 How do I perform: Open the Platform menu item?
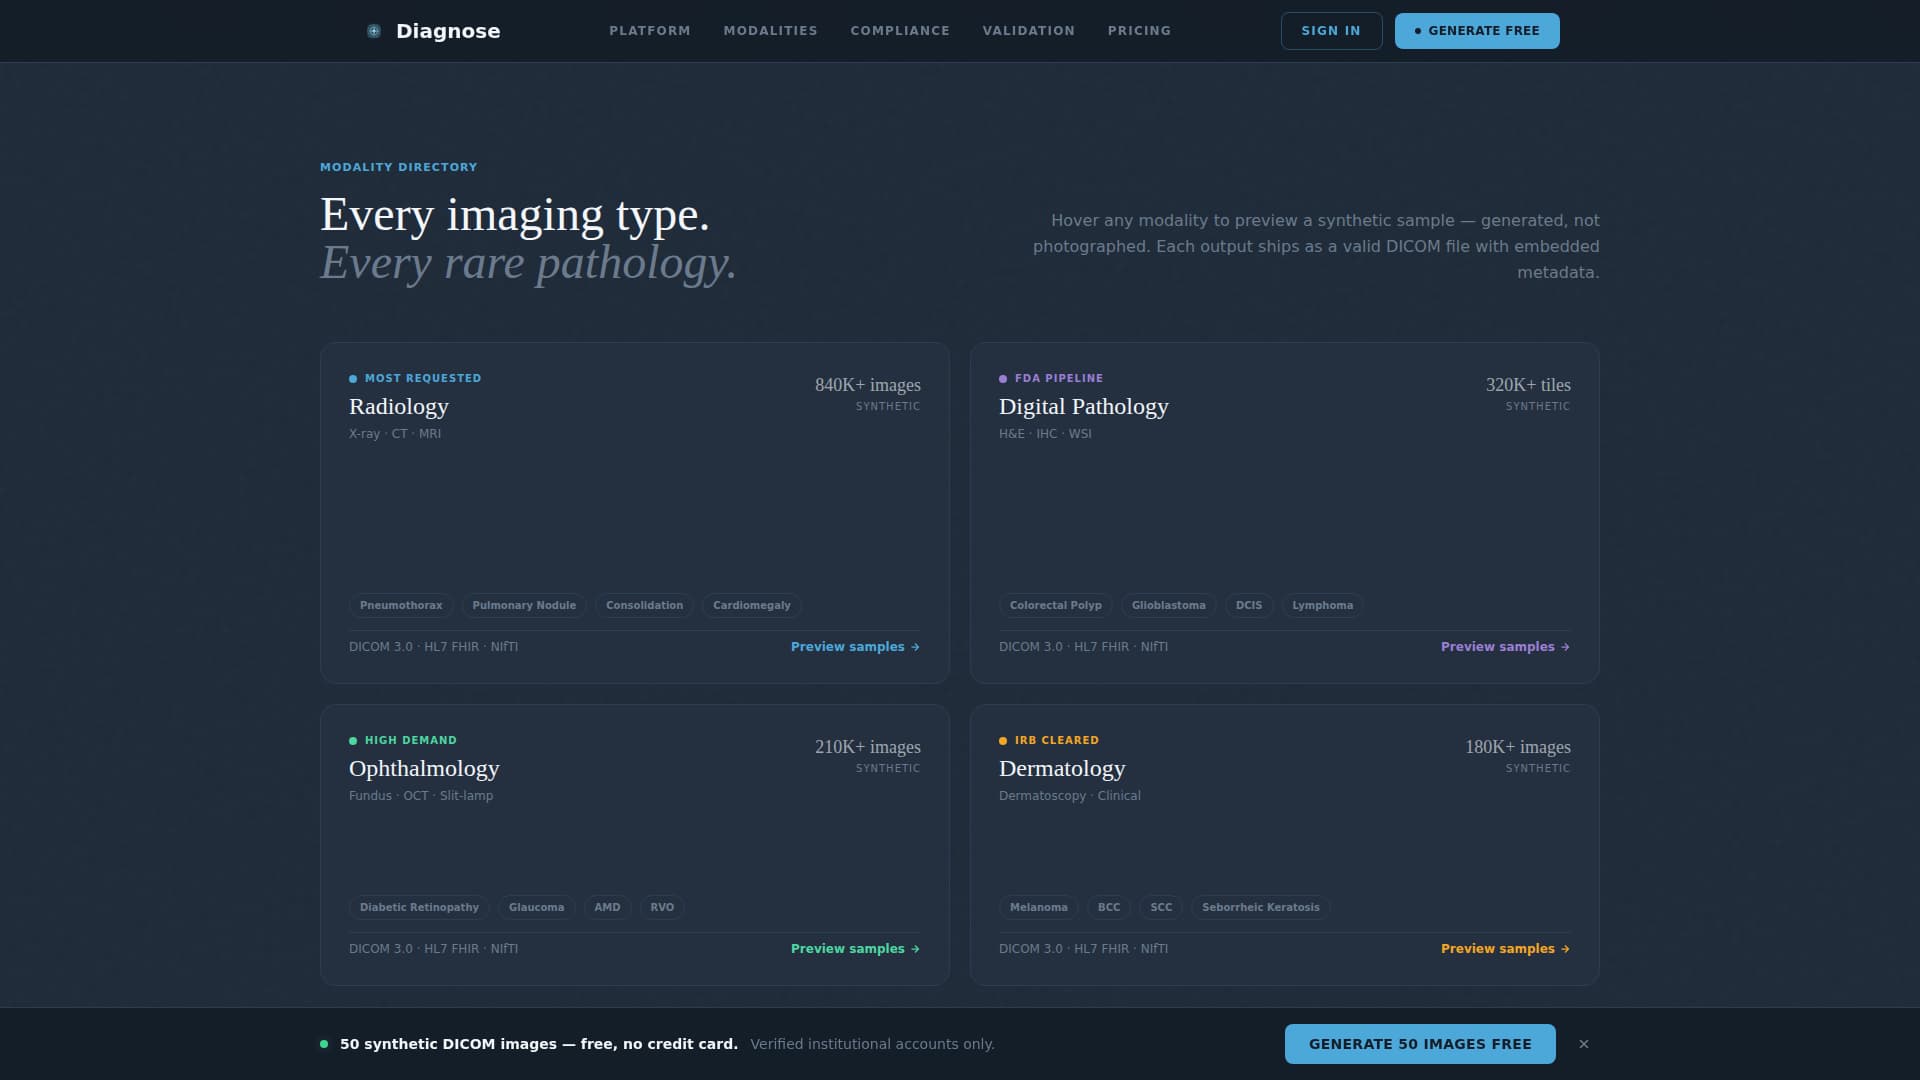point(650,31)
